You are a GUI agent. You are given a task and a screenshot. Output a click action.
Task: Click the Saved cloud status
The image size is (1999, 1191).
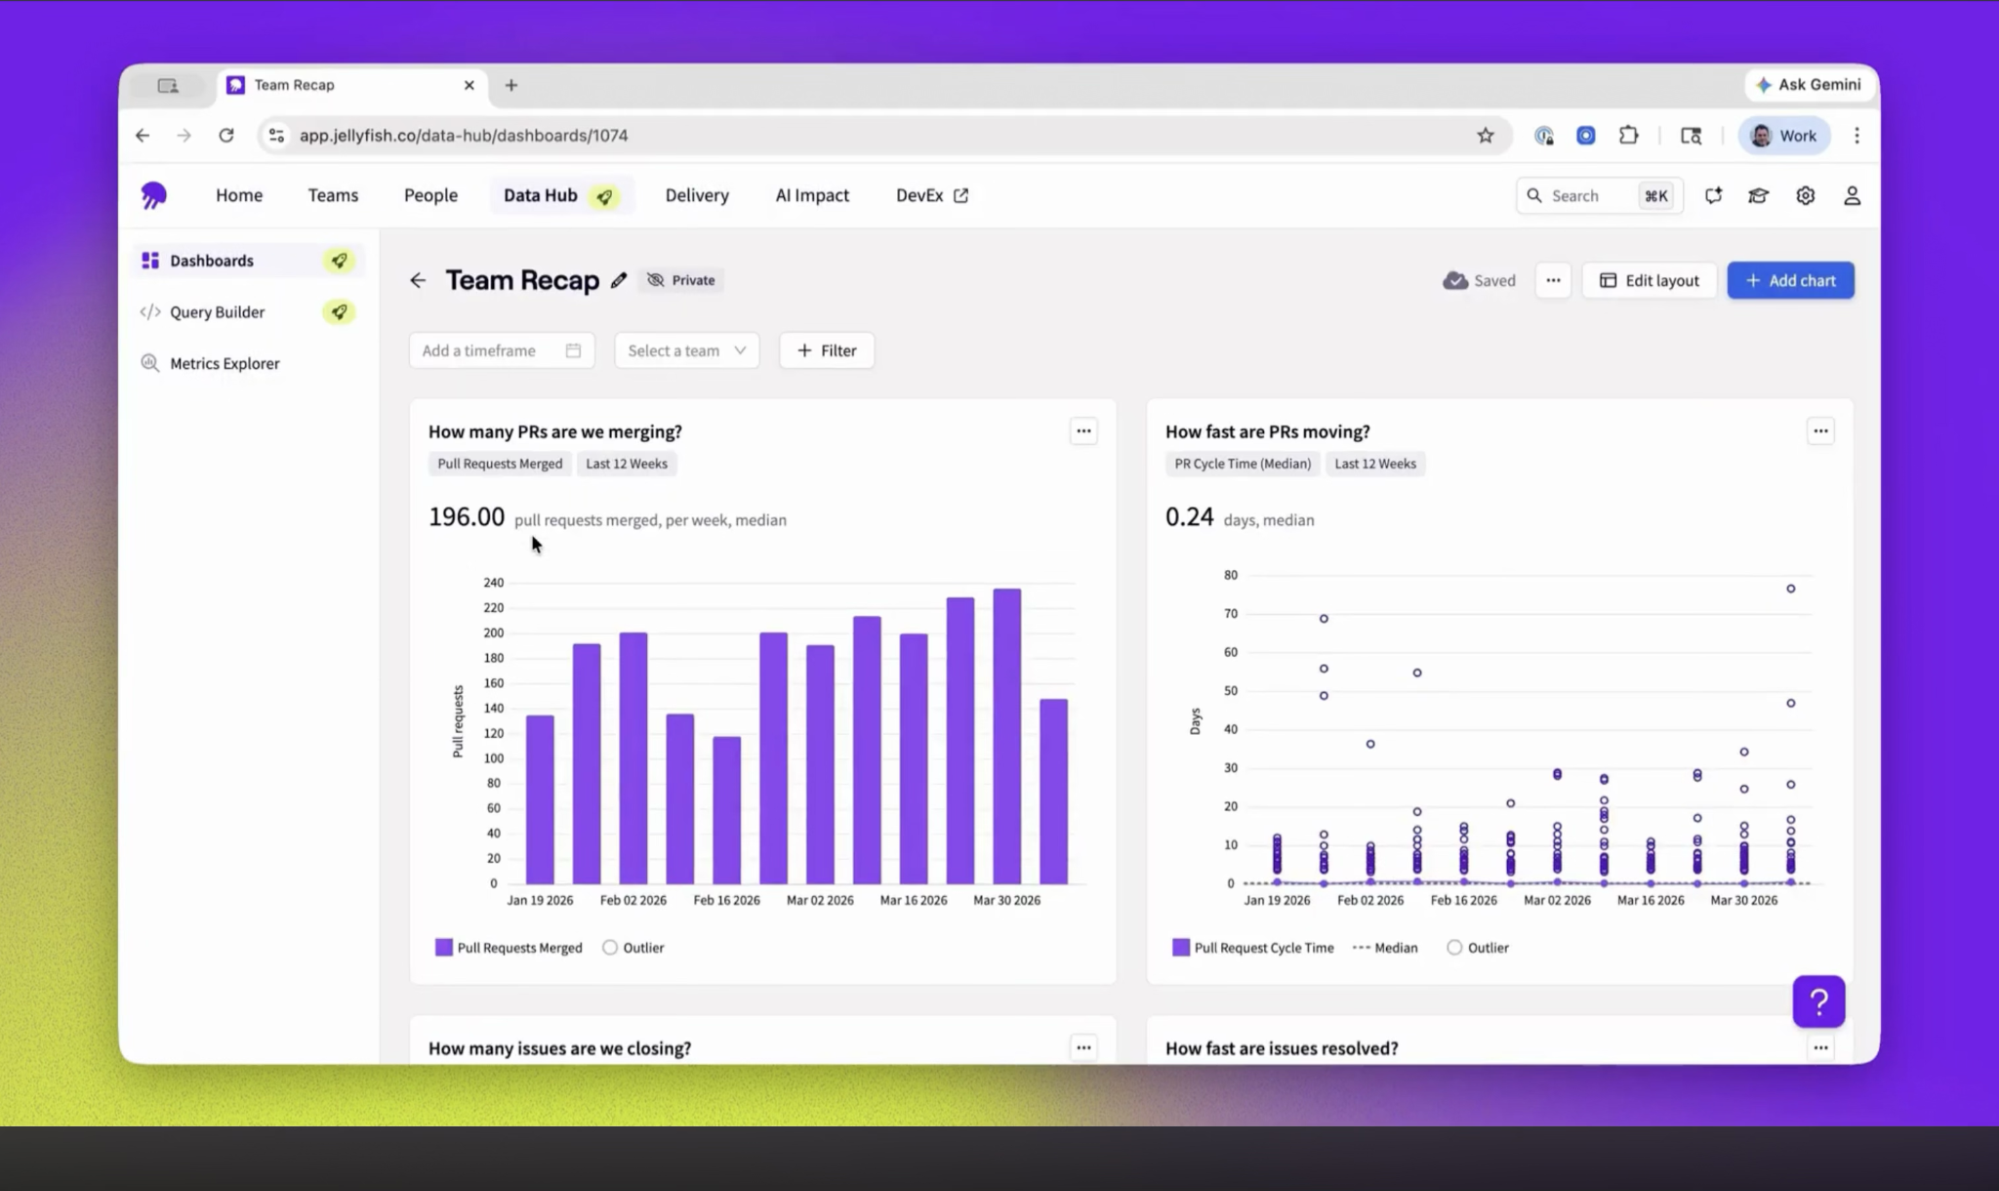1479,280
